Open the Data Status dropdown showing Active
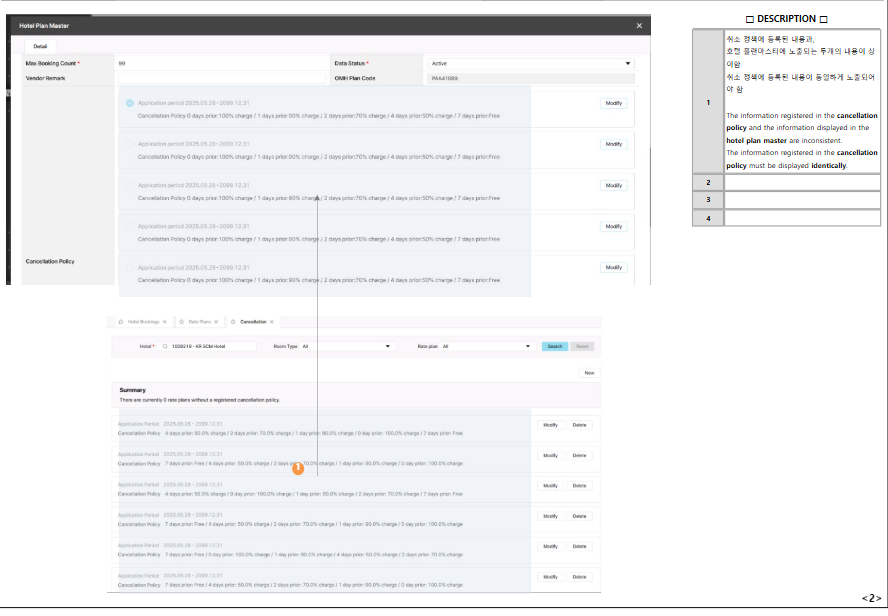The image size is (888, 616). point(529,63)
